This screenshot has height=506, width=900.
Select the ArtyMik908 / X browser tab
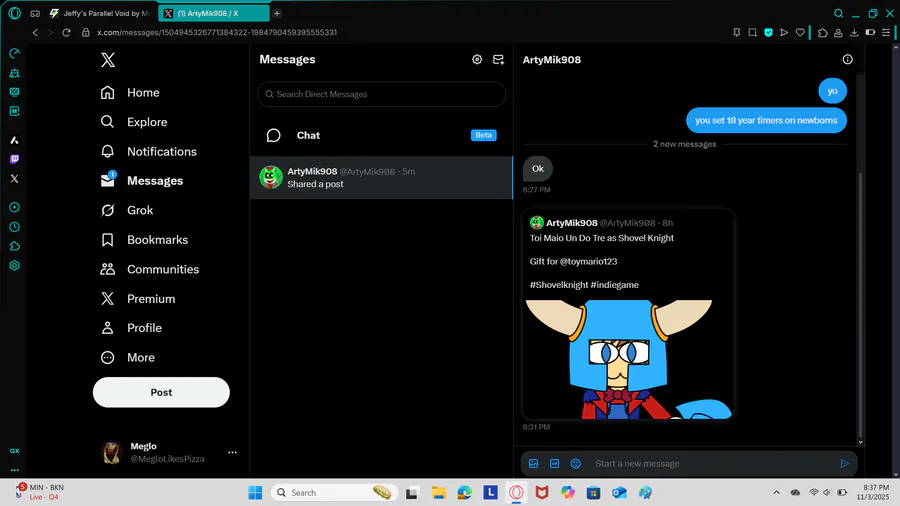pos(213,13)
